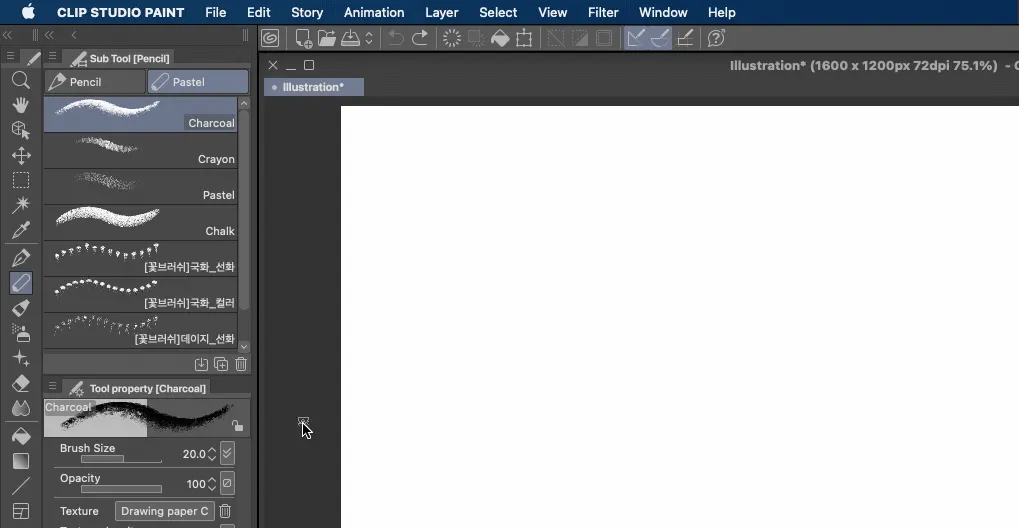
Task: Toggle Opacity pen pressure dynamics button
Action: pyautogui.click(x=227, y=483)
